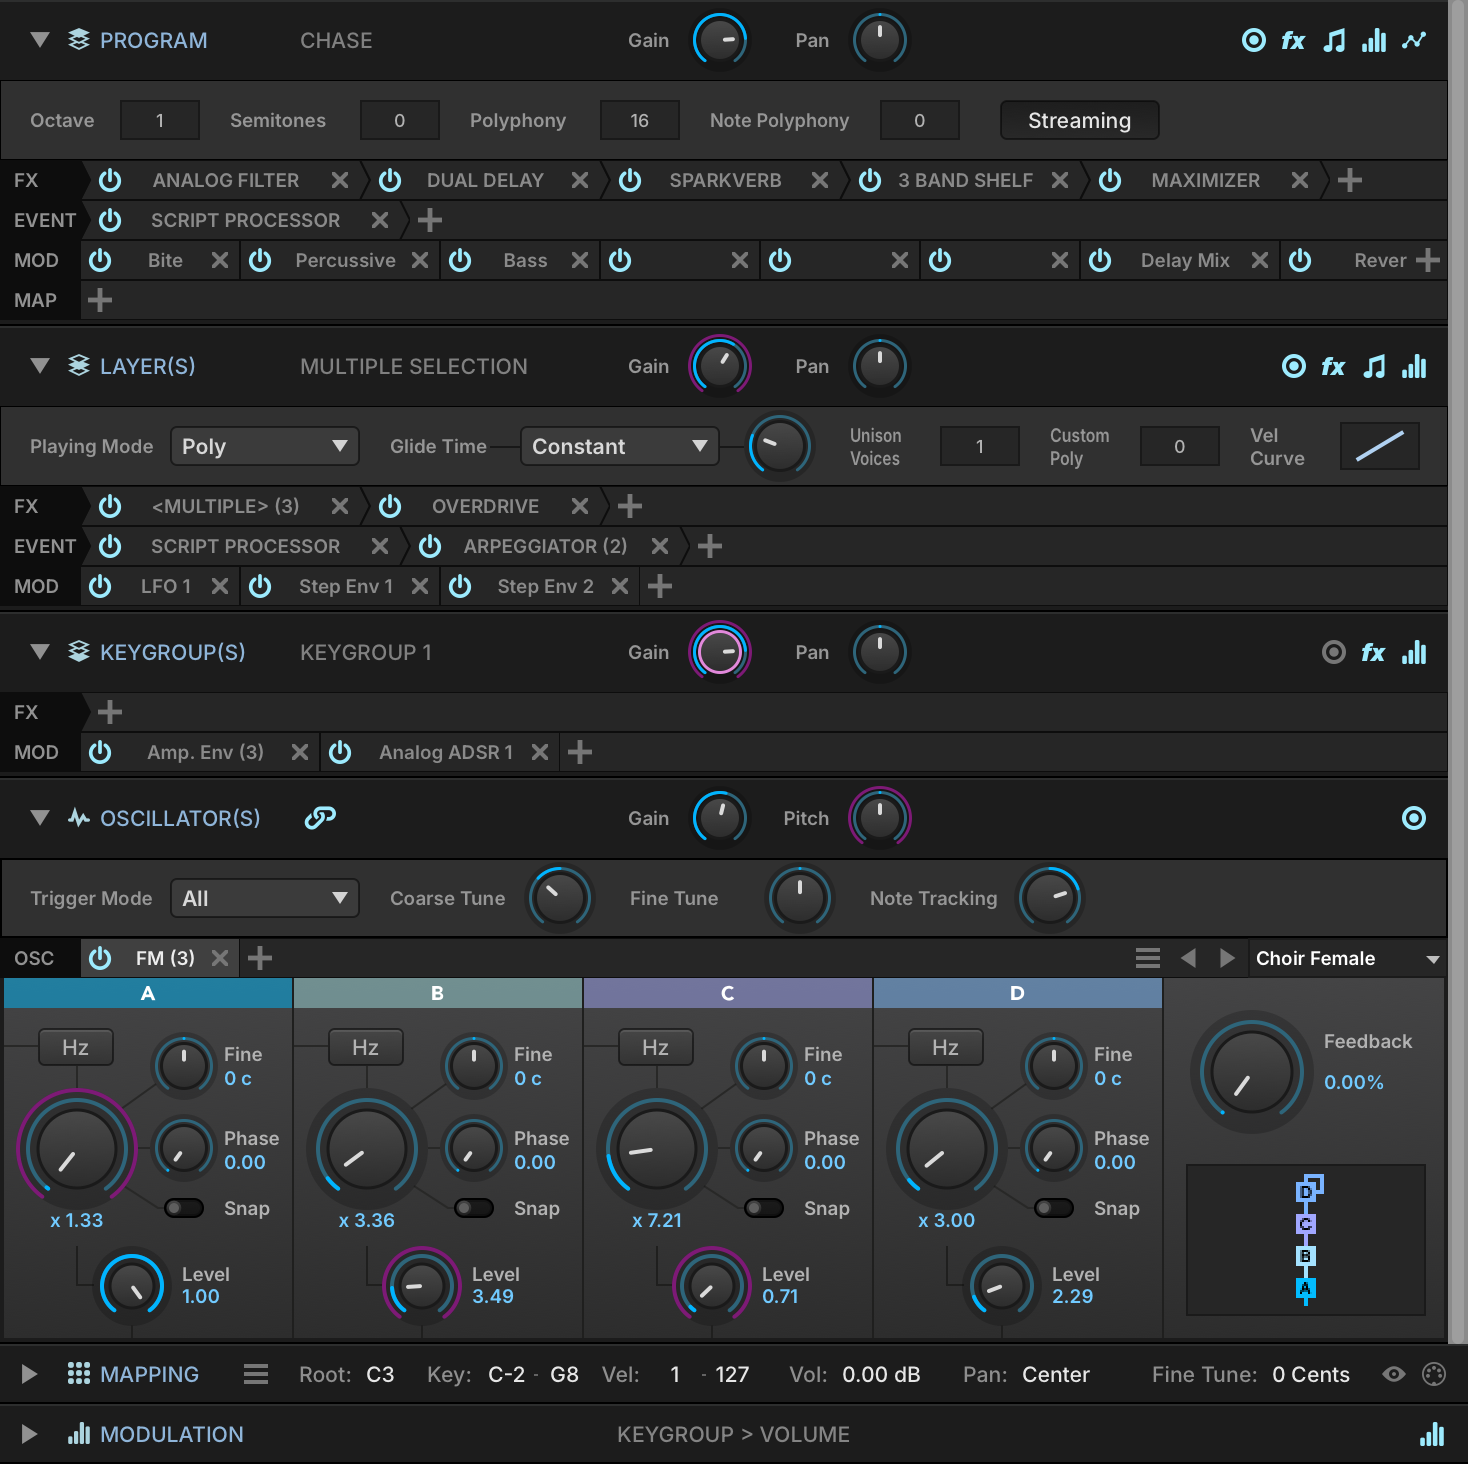Toggle Snap switch on operator A
This screenshot has width=1468, height=1464.
(185, 1208)
